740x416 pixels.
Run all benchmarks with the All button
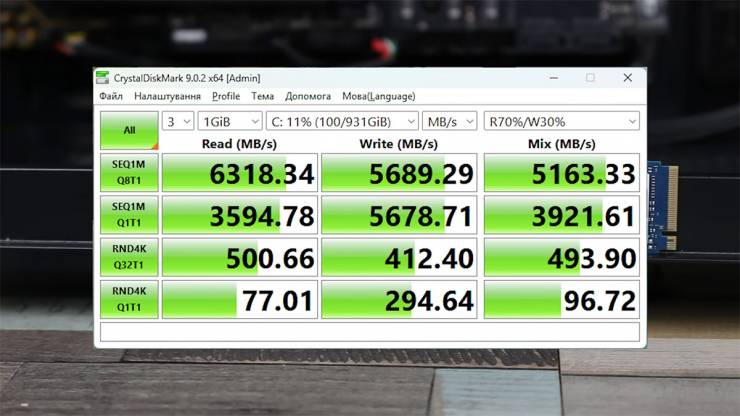point(129,130)
